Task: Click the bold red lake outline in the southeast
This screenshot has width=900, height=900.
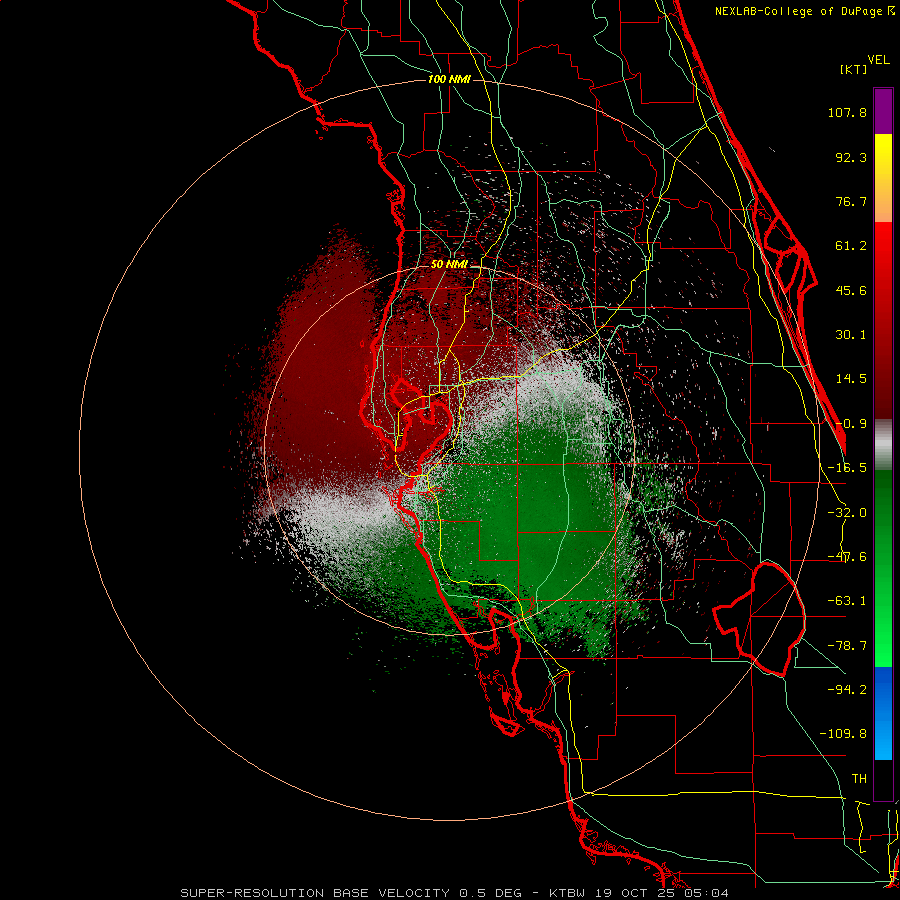Action: (759, 620)
